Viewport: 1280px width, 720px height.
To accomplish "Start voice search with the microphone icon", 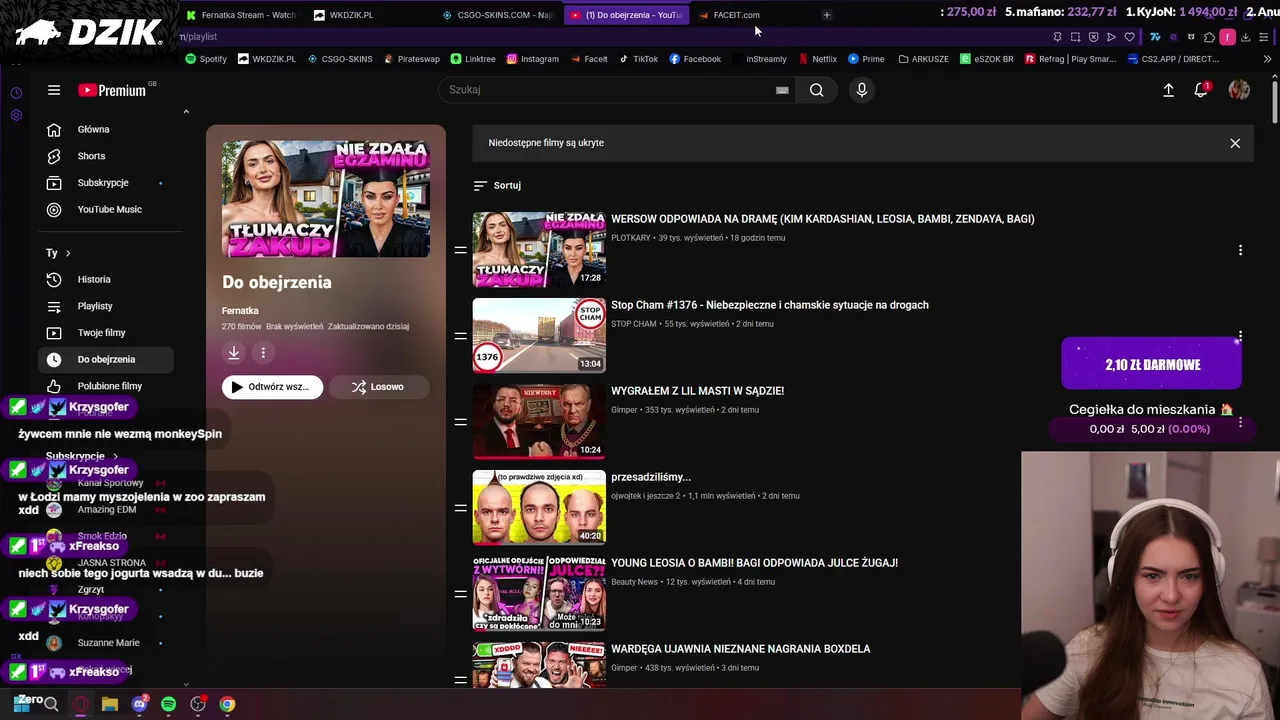I will pos(861,90).
